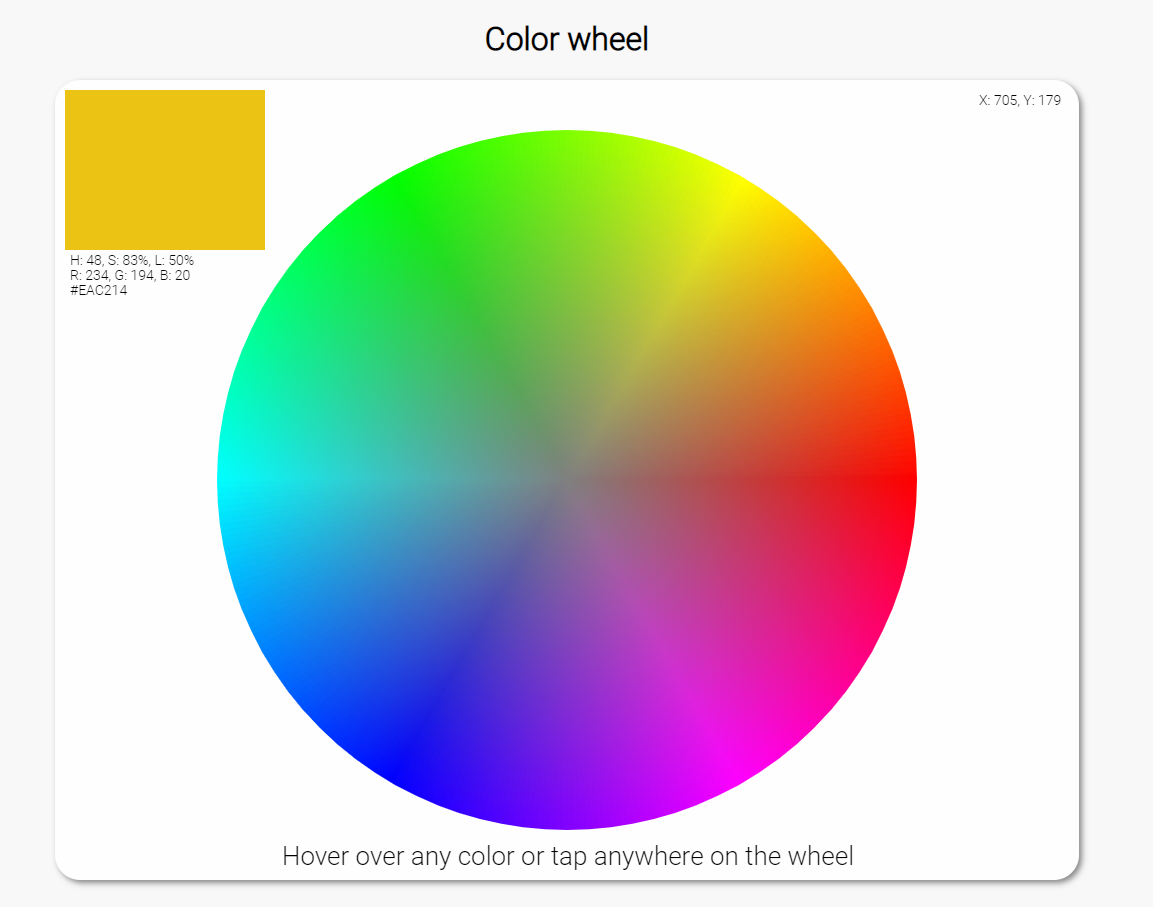This screenshot has width=1153, height=907.
Task: Click the desaturated center of the wheel
Action: 565,480
